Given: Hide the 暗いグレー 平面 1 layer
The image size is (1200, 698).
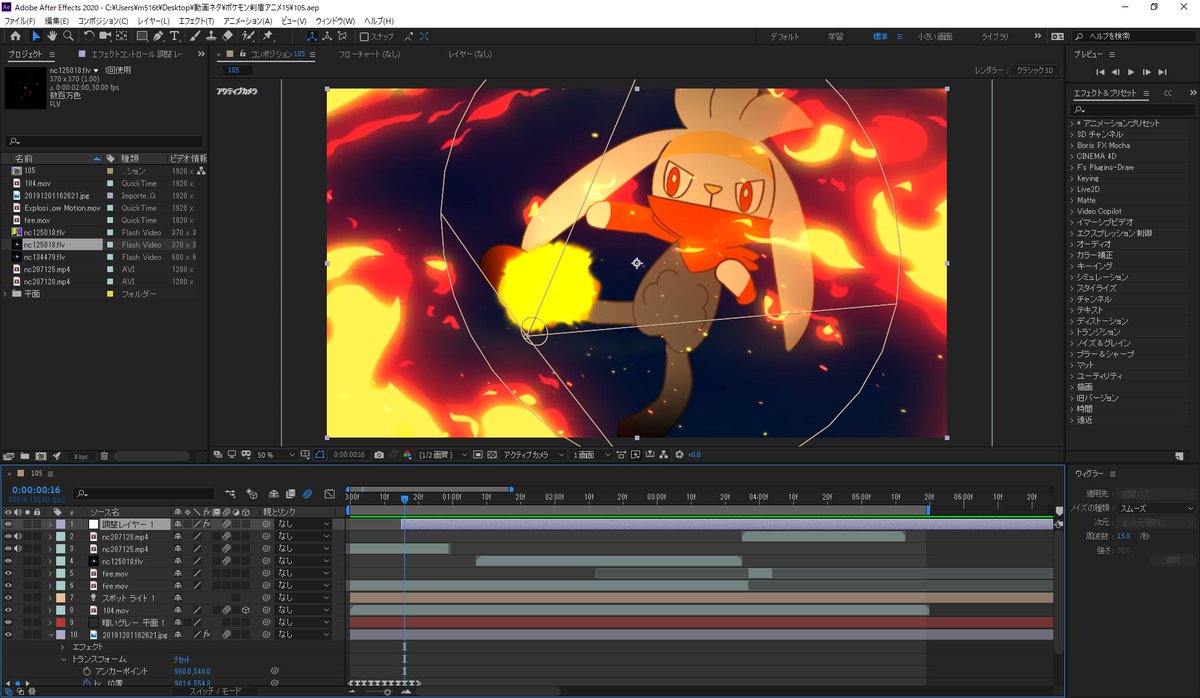Looking at the screenshot, I should click(9, 622).
